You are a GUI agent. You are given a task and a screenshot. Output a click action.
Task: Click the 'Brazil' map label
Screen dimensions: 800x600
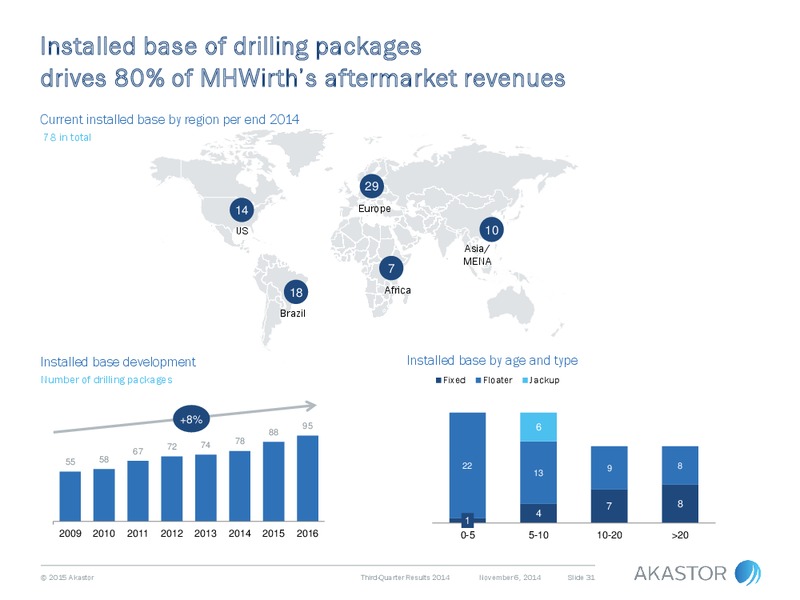pos(293,313)
